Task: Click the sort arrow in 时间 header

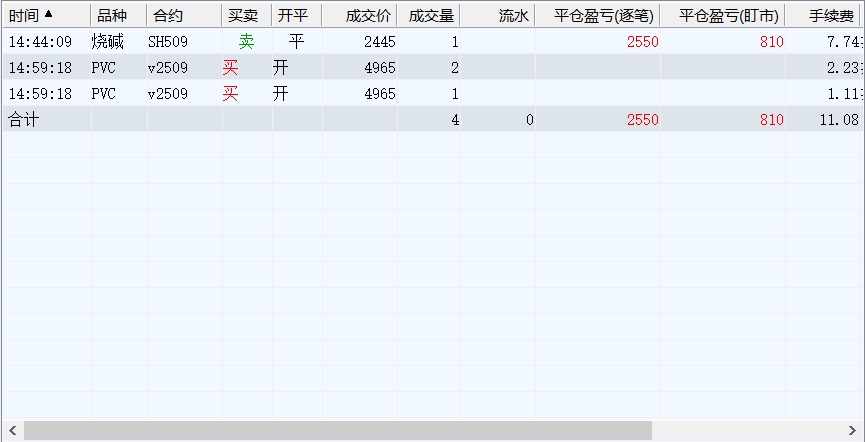Action: tap(49, 14)
